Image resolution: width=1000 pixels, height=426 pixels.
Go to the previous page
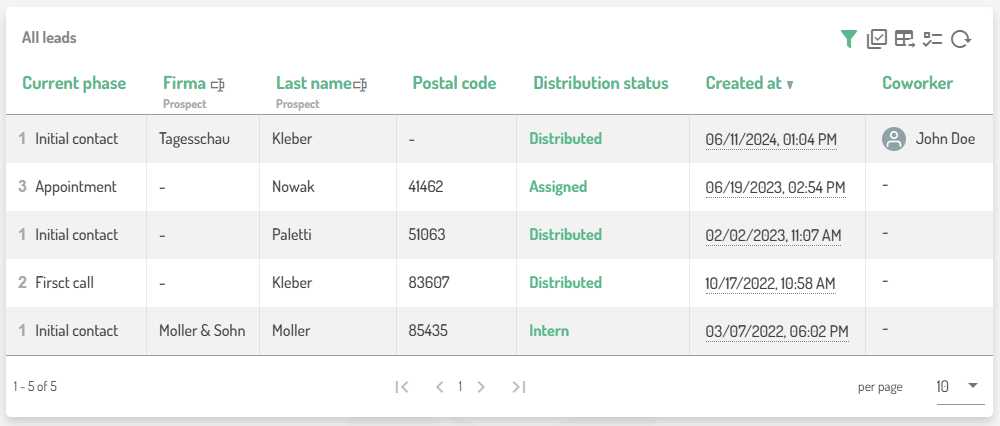[x=439, y=387]
